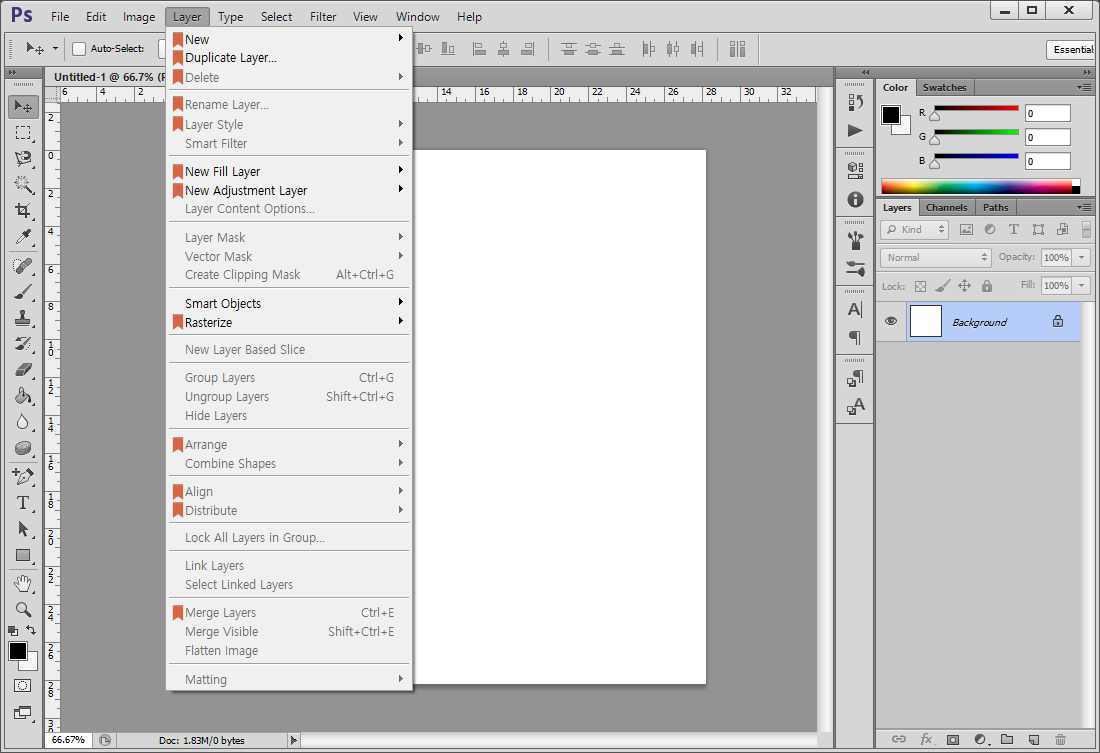The image size is (1100, 753).
Task: Select the Sponge tool
Action: coord(23,448)
